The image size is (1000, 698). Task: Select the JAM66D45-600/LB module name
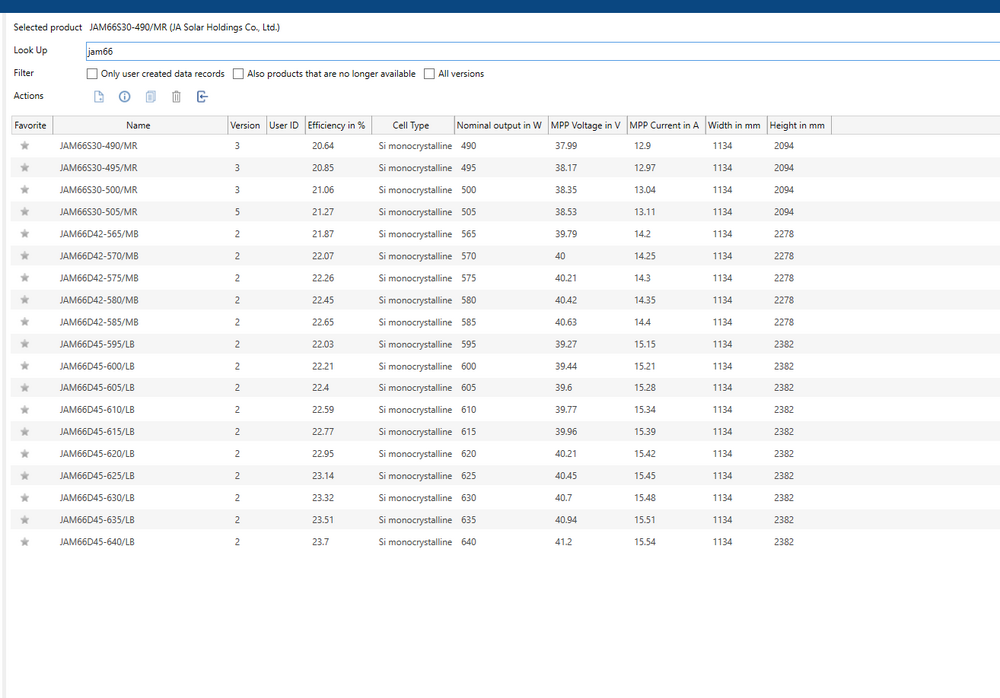click(97, 366)
